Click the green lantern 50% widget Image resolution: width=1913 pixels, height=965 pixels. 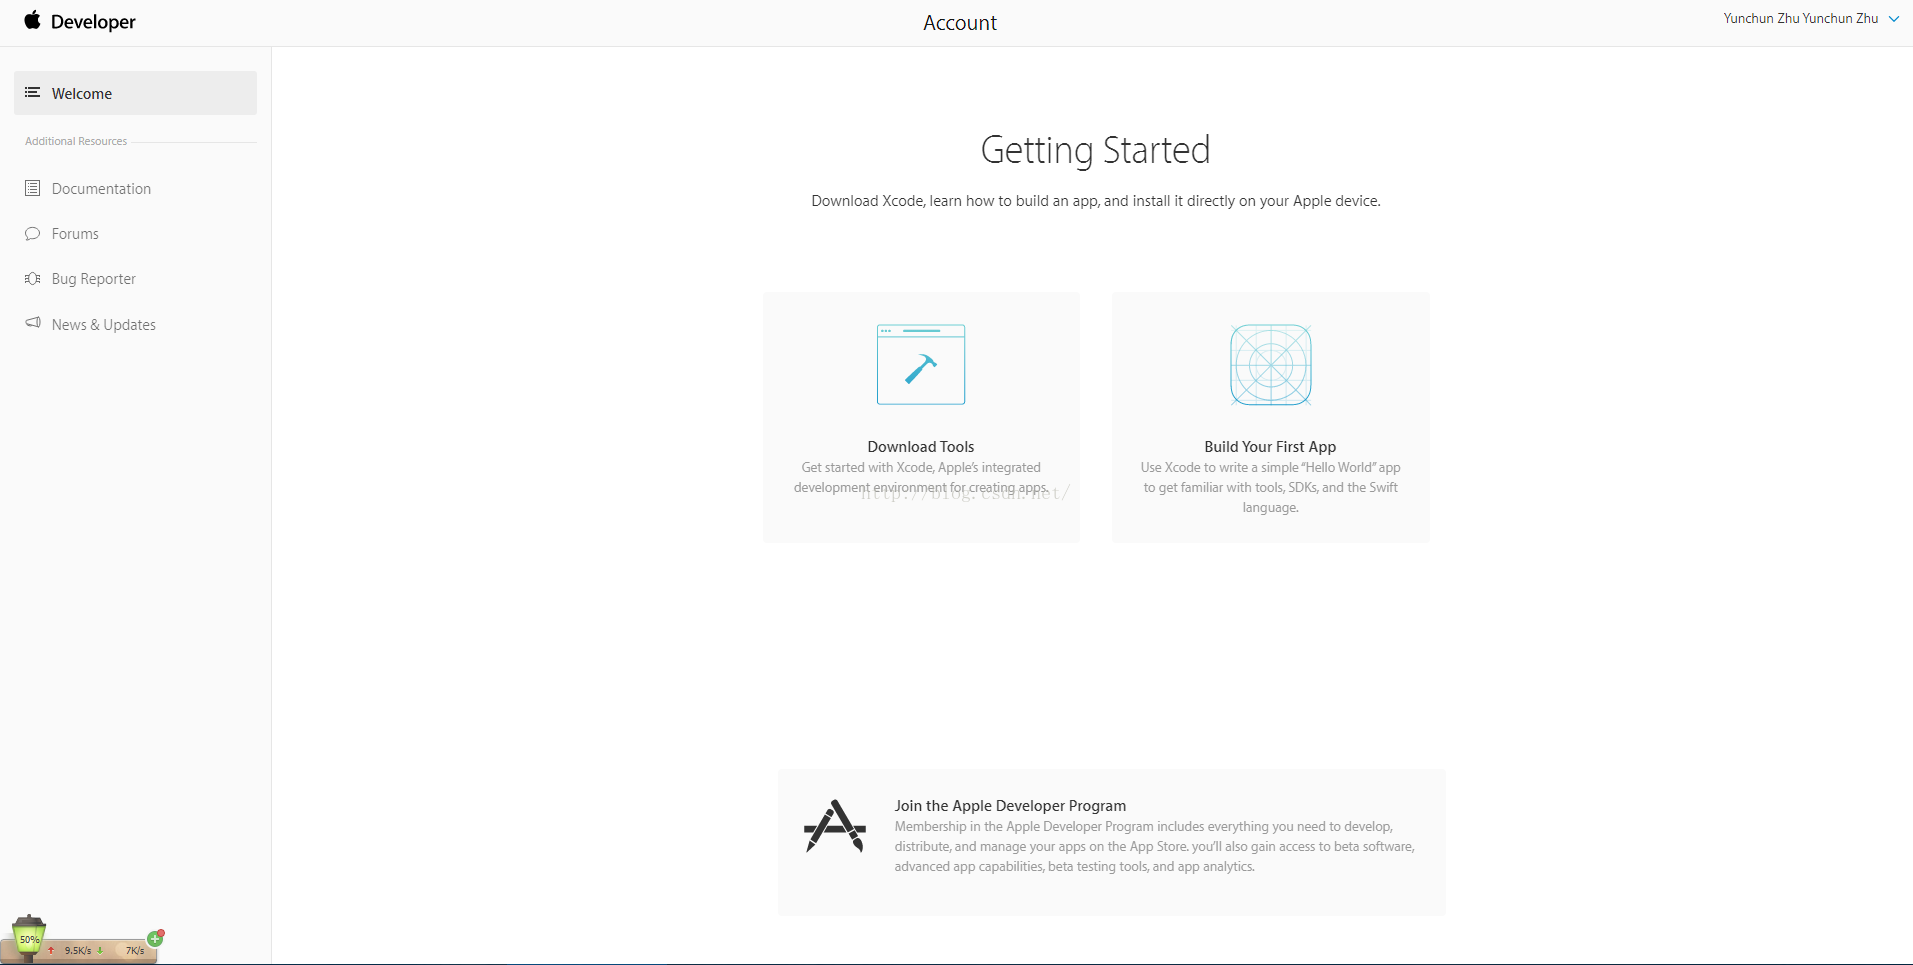click(29, 938)
